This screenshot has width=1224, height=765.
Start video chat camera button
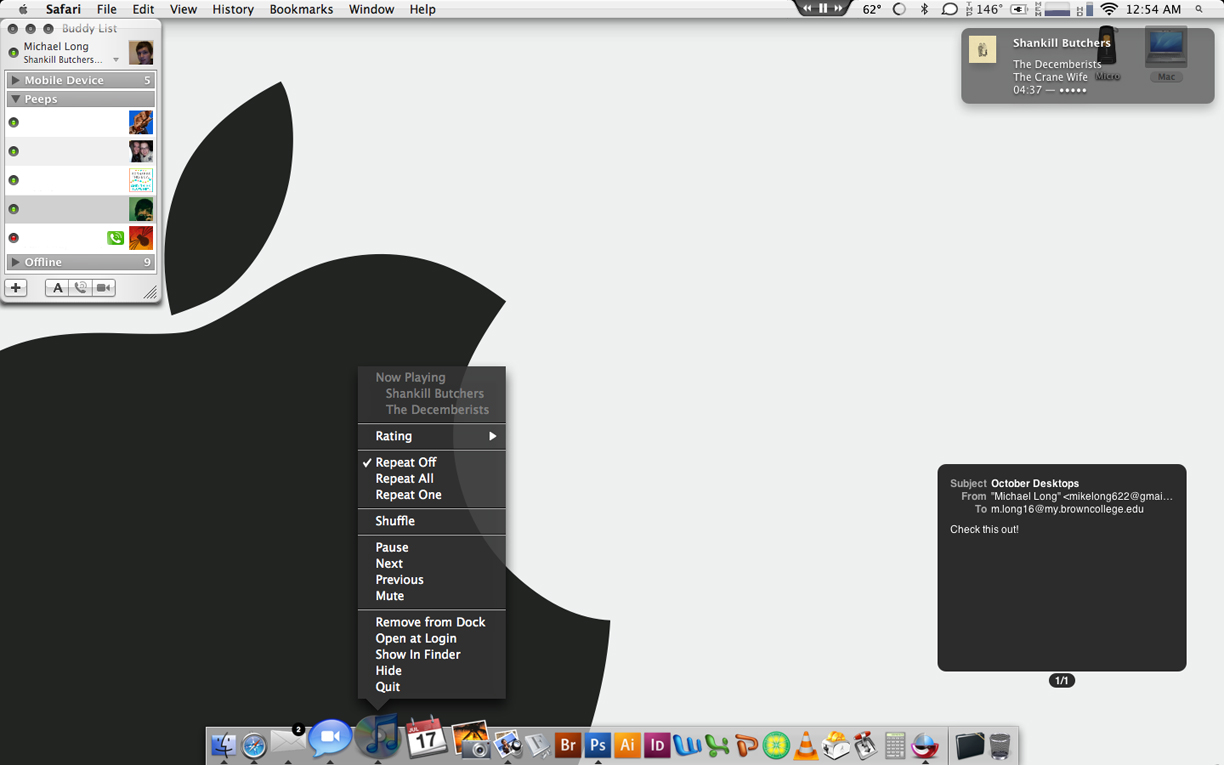click(x=104, y=288)
